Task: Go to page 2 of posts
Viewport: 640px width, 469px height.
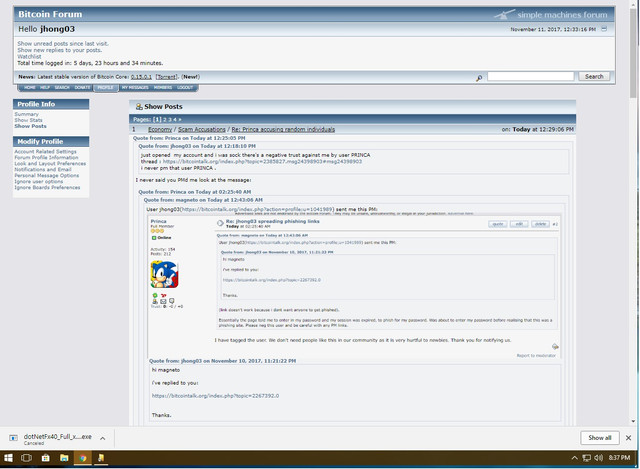Action: click(165, 120)
